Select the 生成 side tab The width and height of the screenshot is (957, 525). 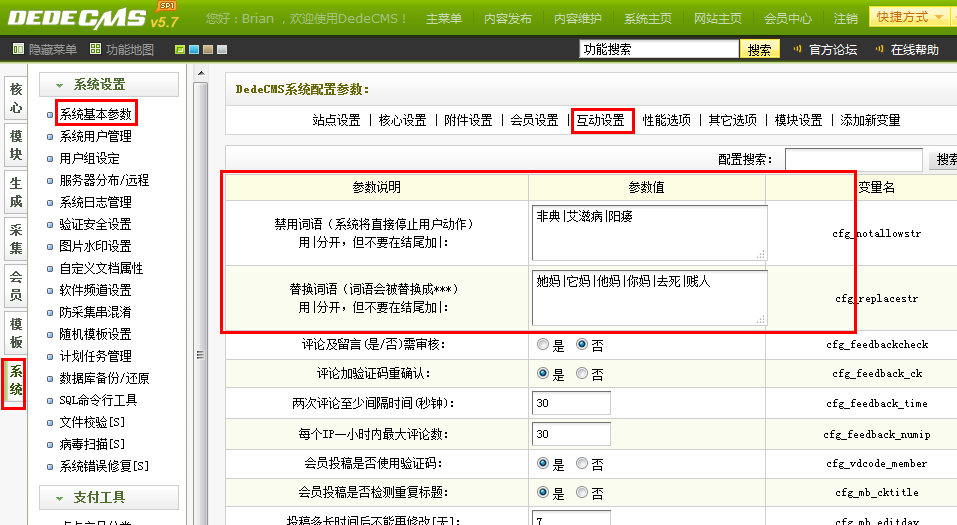tap(16, 192)
